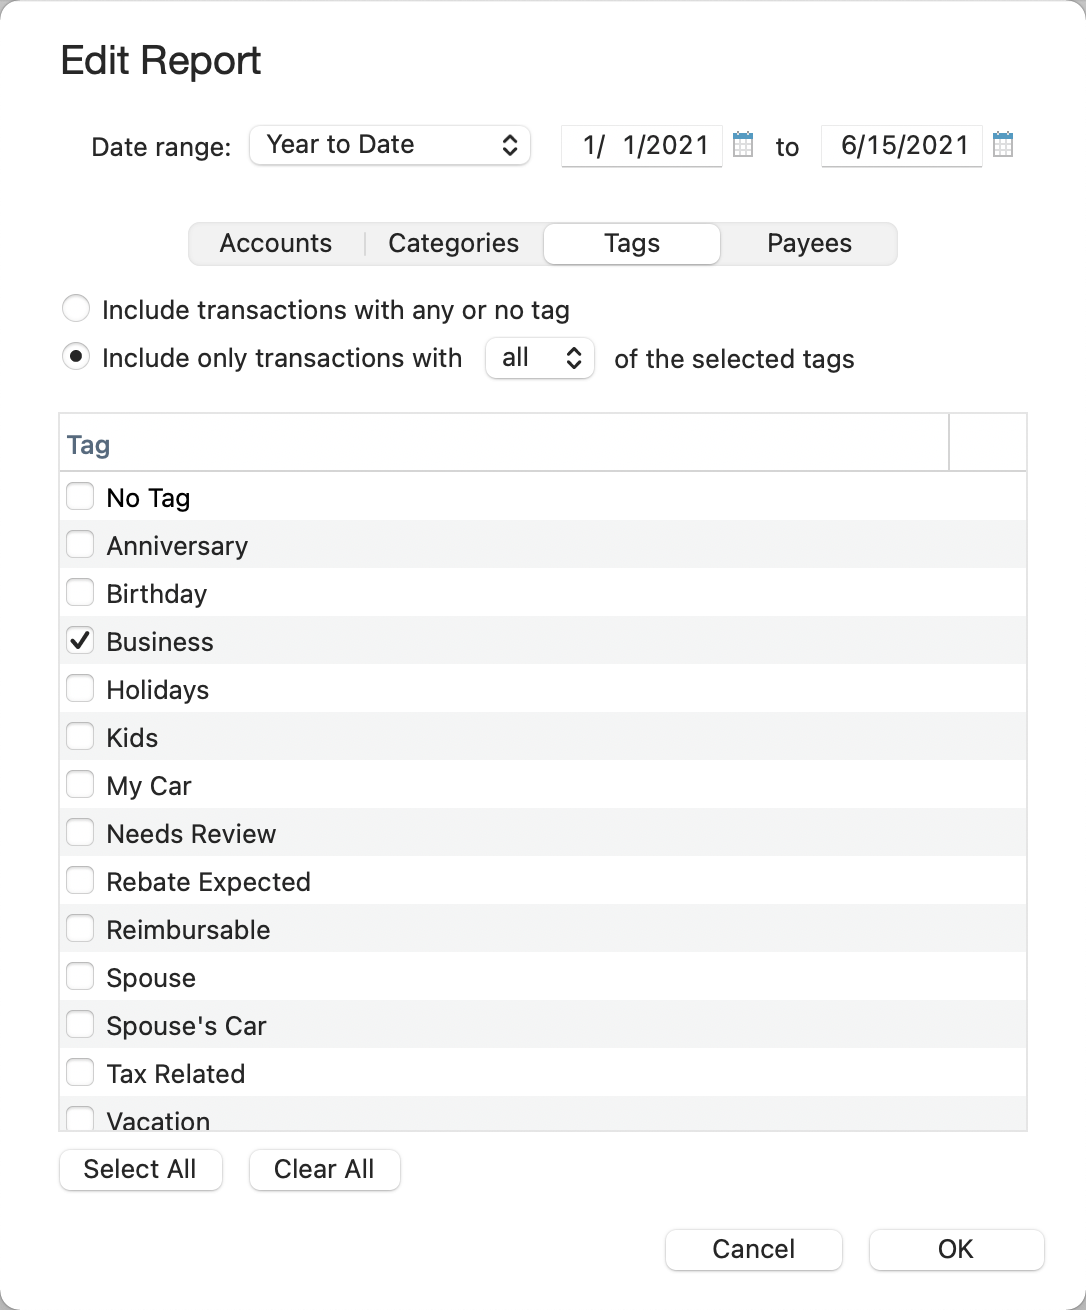Tick the Reimbursable tag checkbox

point(80,929)
